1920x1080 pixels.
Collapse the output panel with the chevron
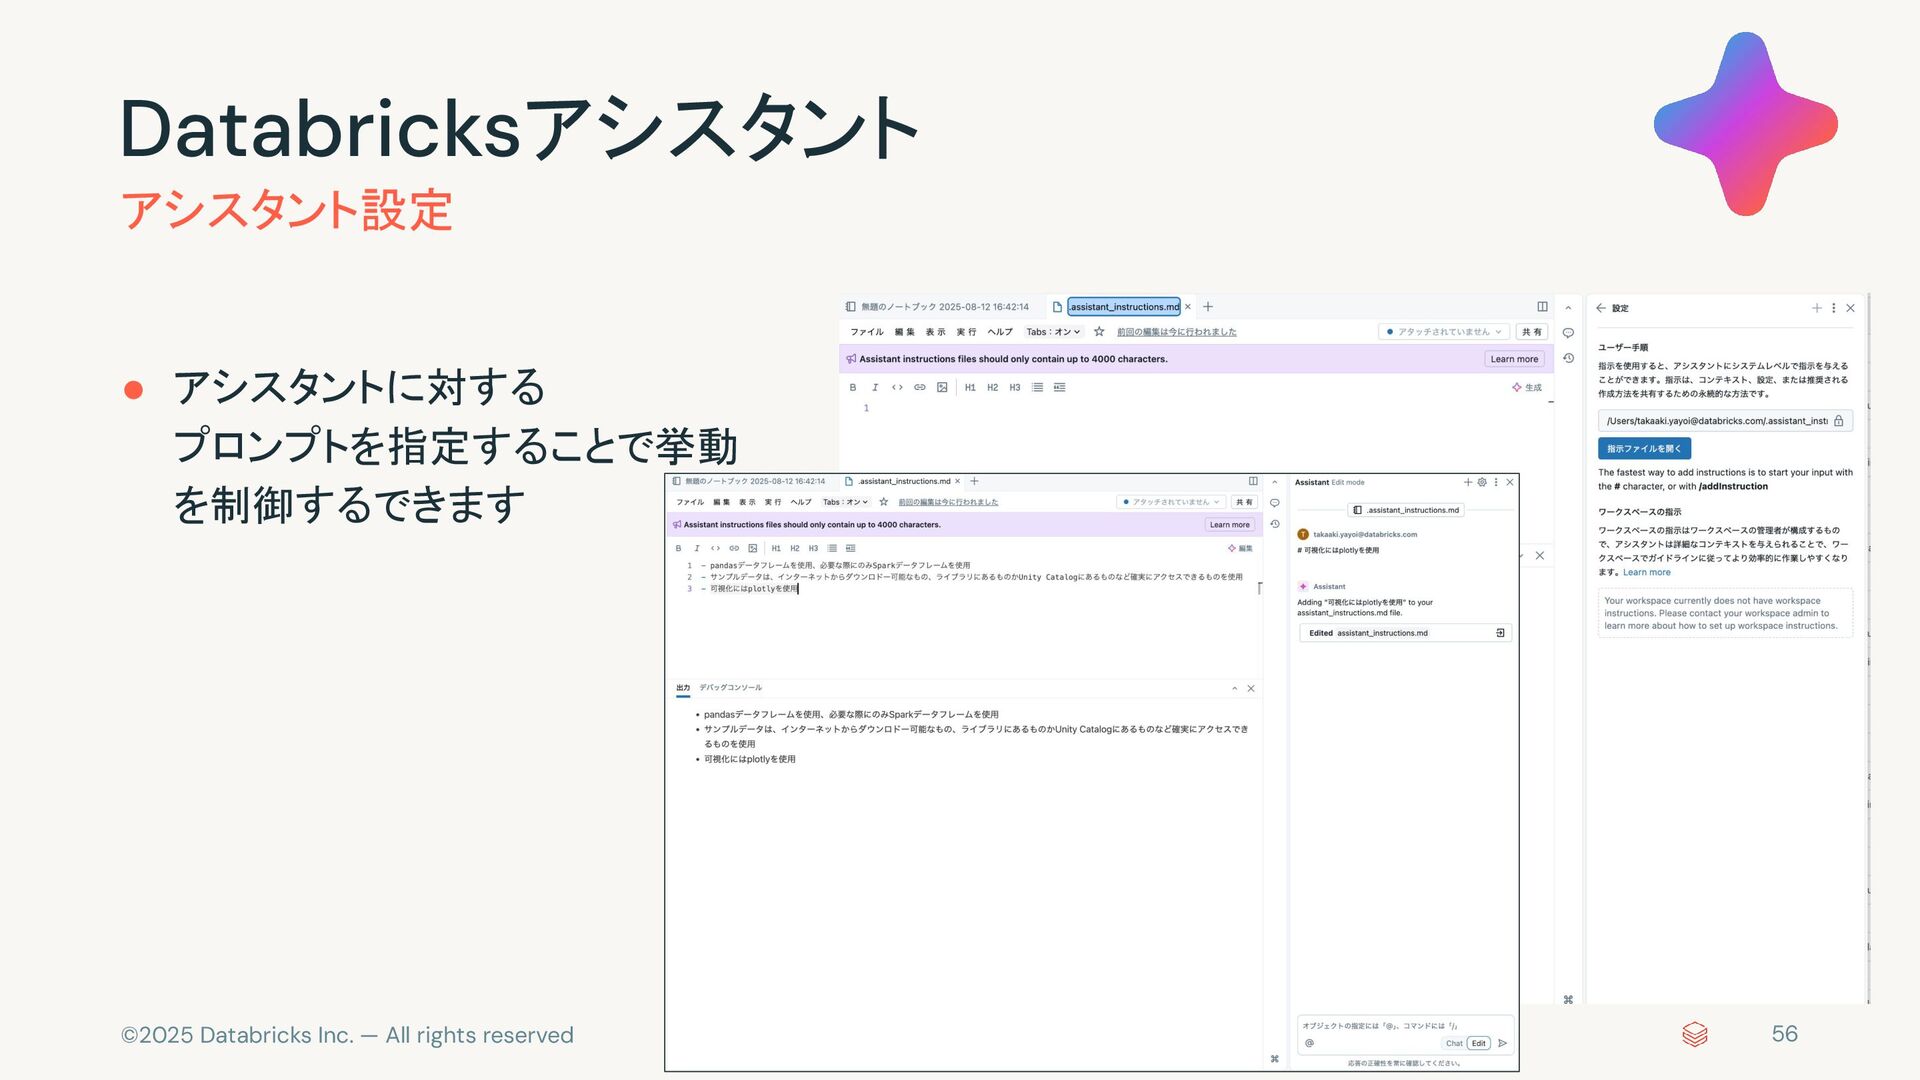coord(1235,689)
